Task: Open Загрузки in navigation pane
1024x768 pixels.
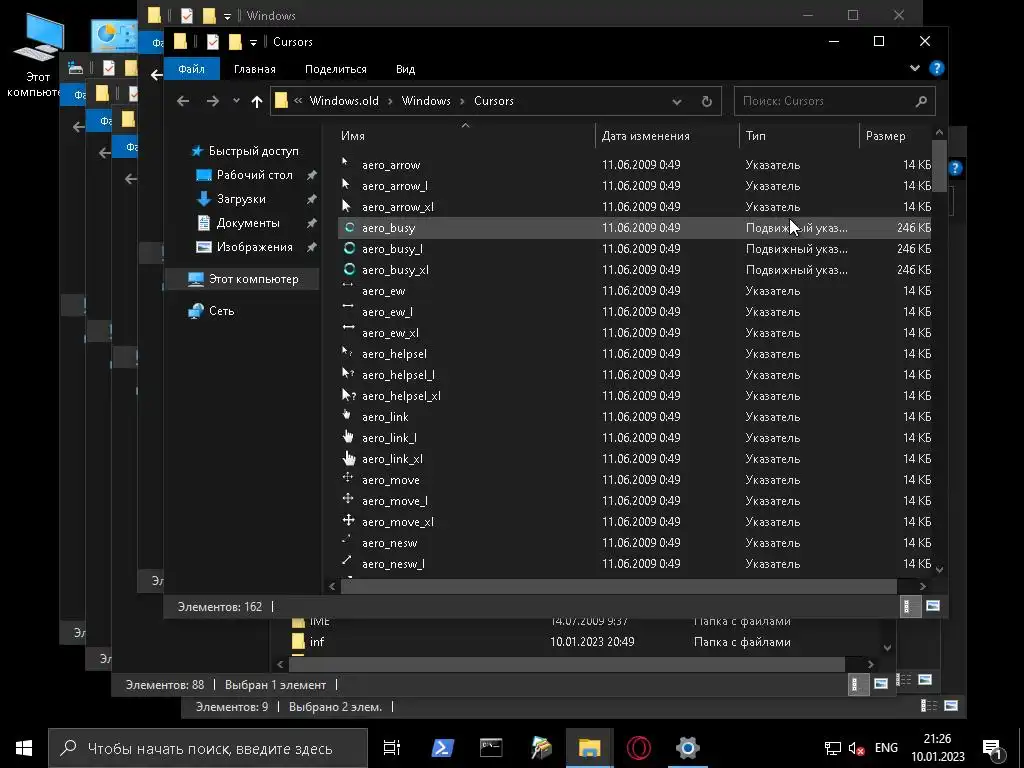Action: (x=241, y=199)
